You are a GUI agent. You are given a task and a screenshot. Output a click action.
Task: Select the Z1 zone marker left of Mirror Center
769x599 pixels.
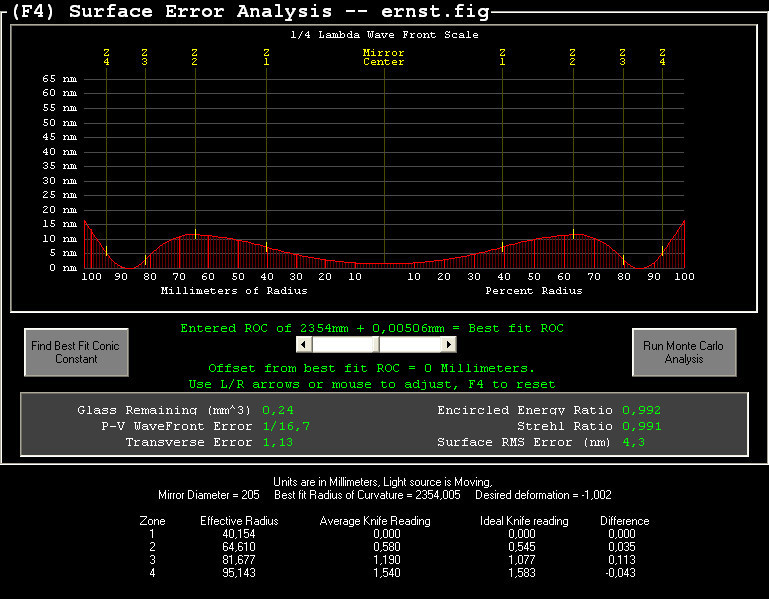click(x=266, y=57)
